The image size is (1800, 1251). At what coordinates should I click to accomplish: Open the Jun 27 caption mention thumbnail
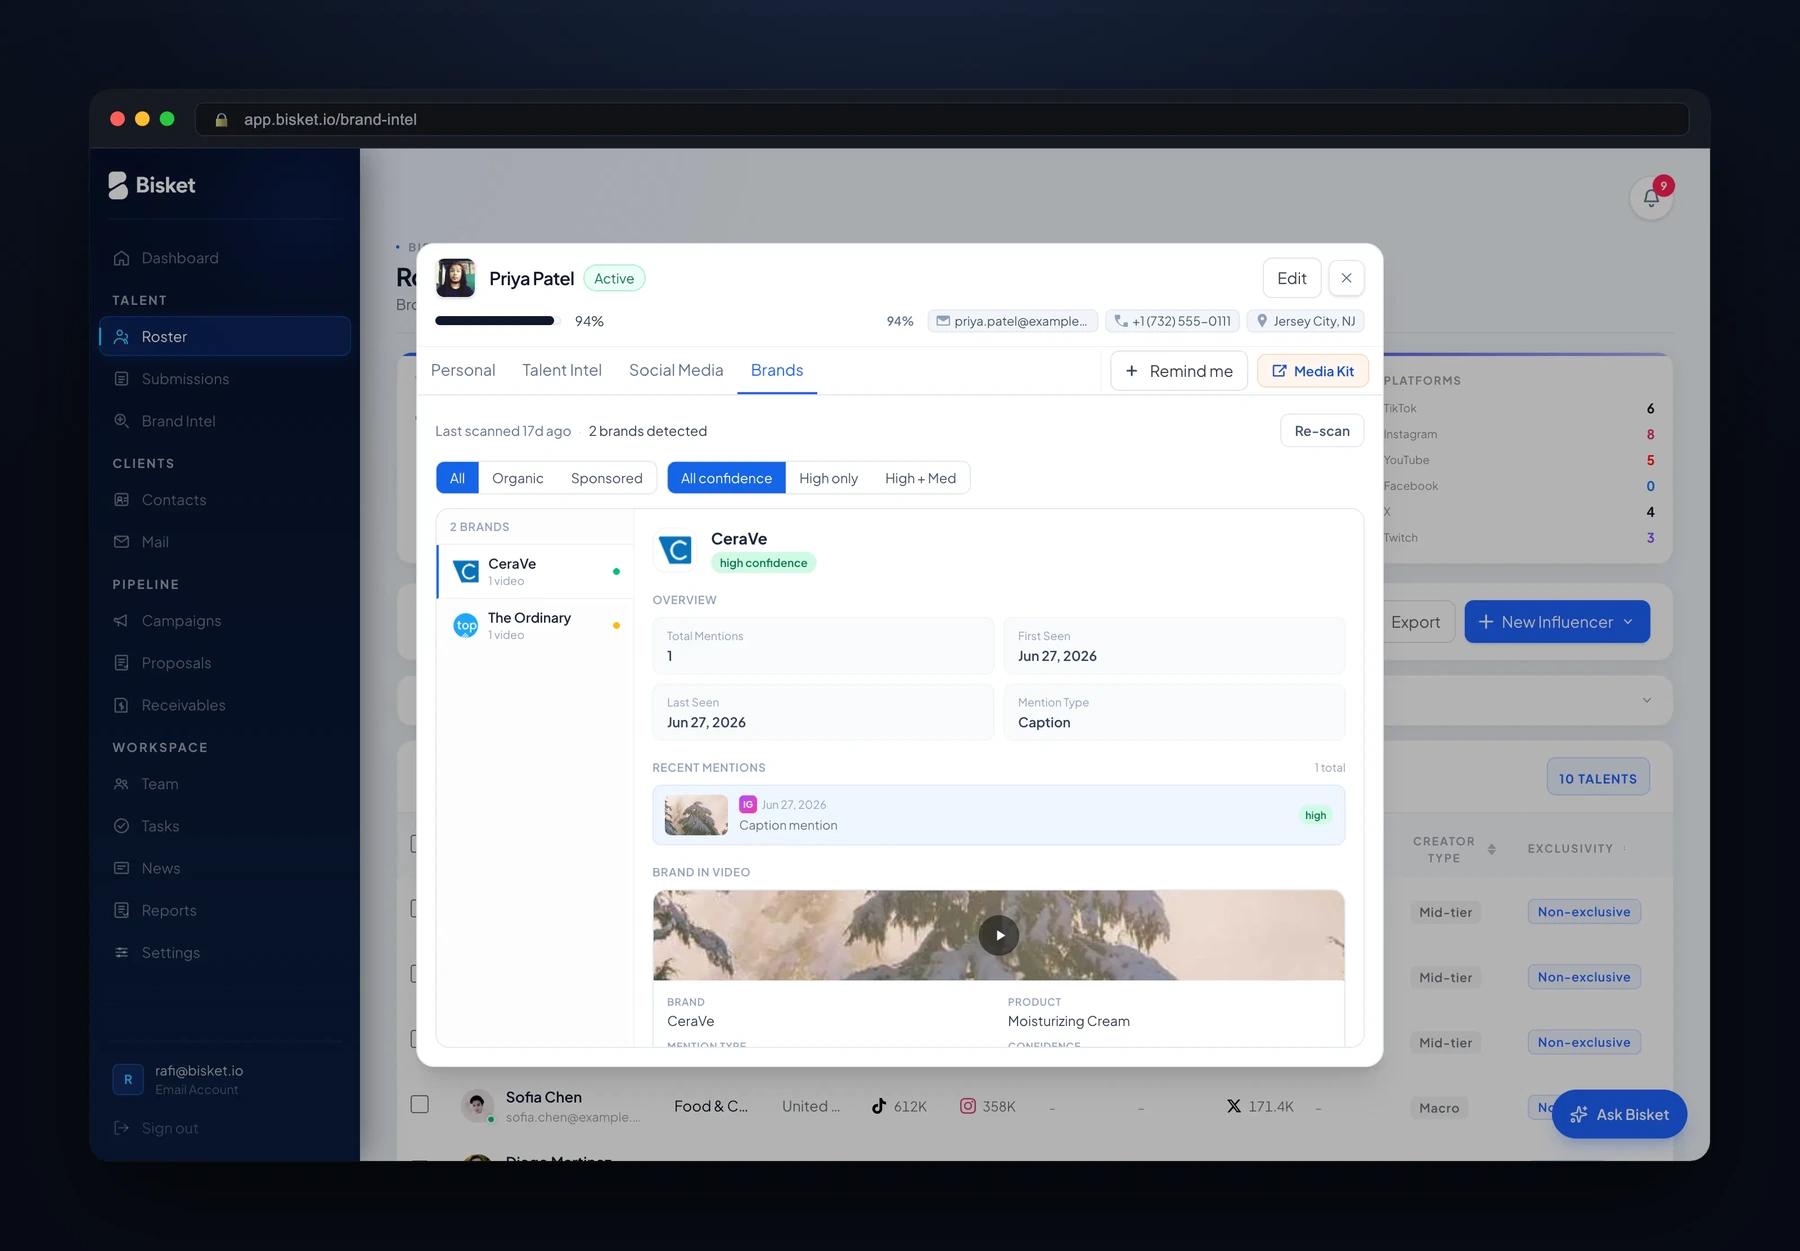(696, 815)
